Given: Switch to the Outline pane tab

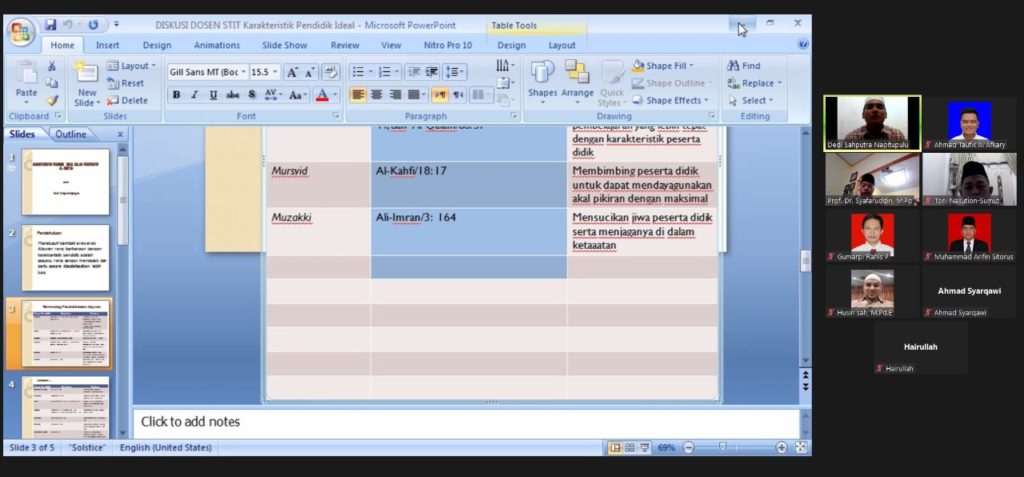Looking at the screenshot, I should 71,134.
